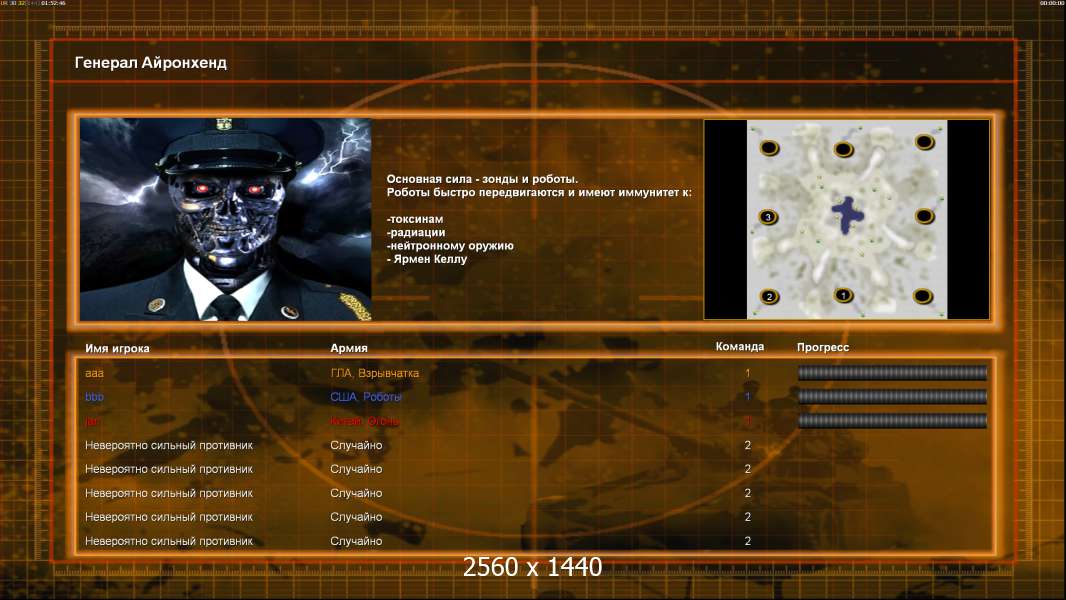The image size is (1066, 600).
Task: Pick the empty start spot in the map's bottom-right corner
Action: (x=923, y=296)
